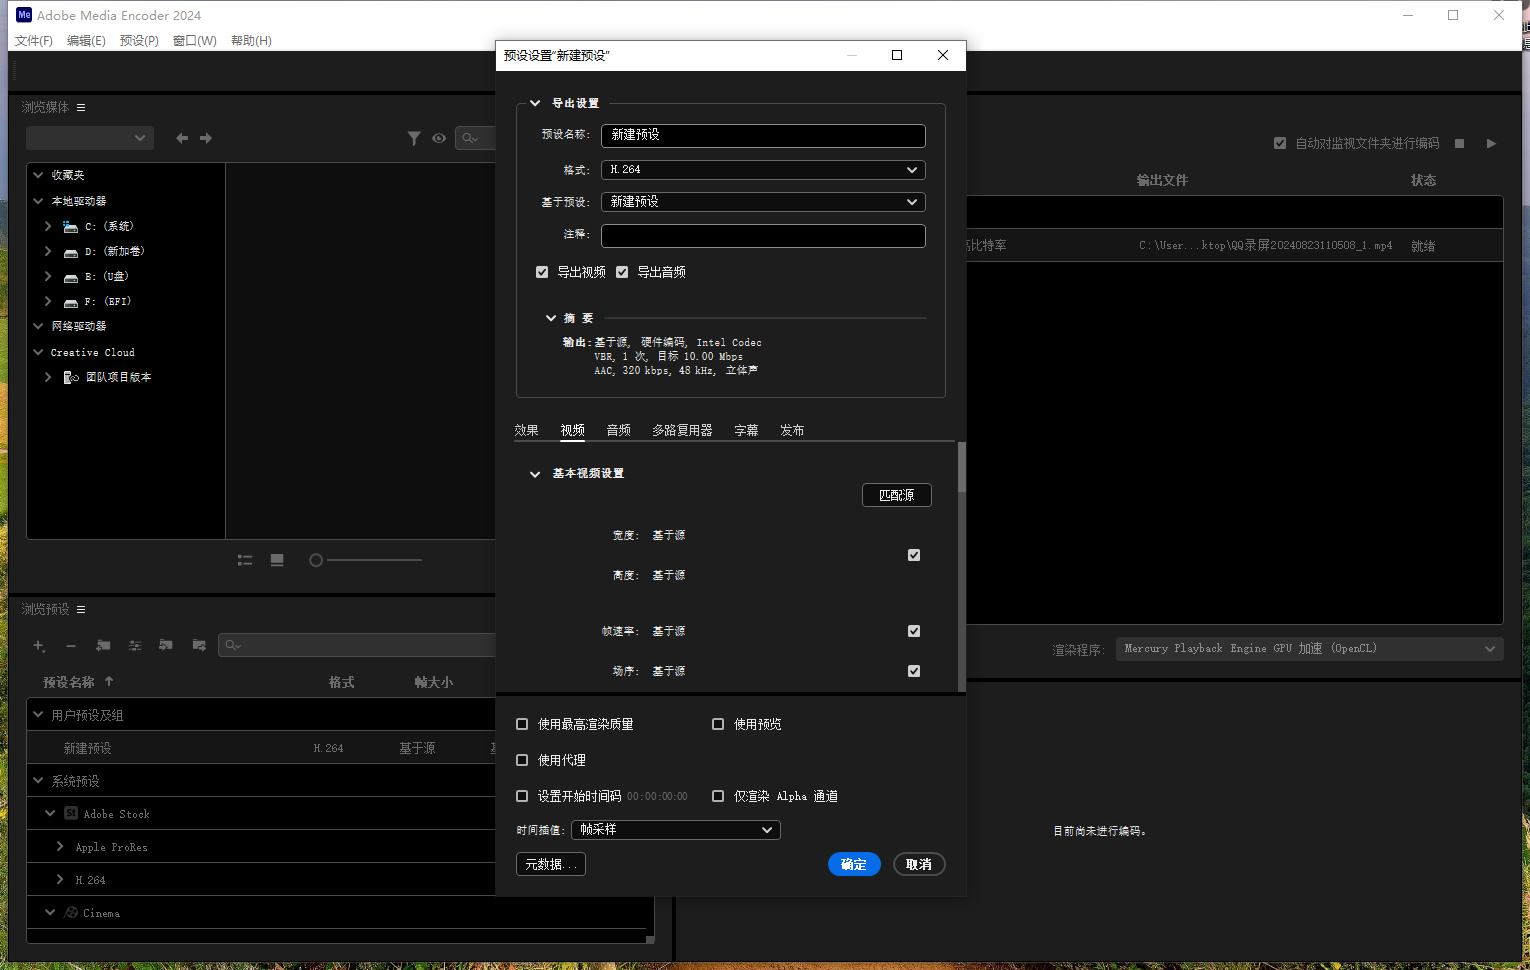Click the start queue play icon
This screenshot has height=970, width=1530.
[x=1491, y=143]
